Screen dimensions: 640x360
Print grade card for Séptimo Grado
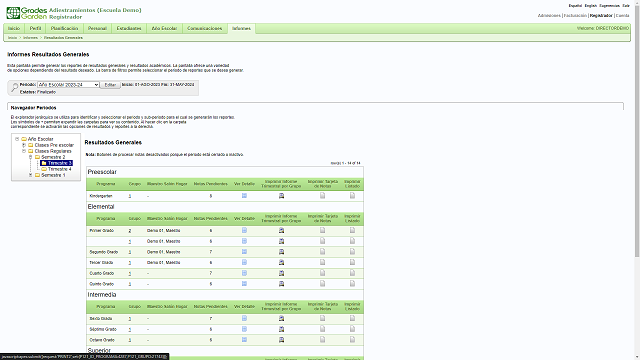(322, 329)
